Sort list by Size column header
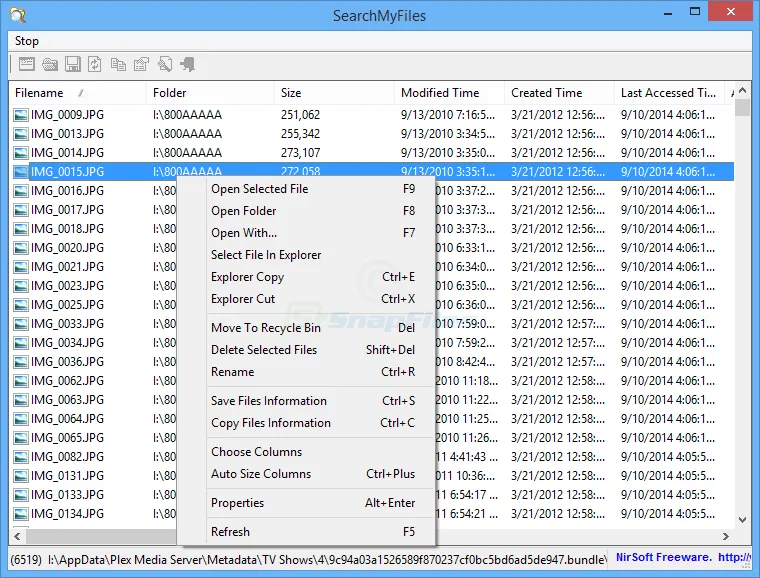 pos(290,93)
